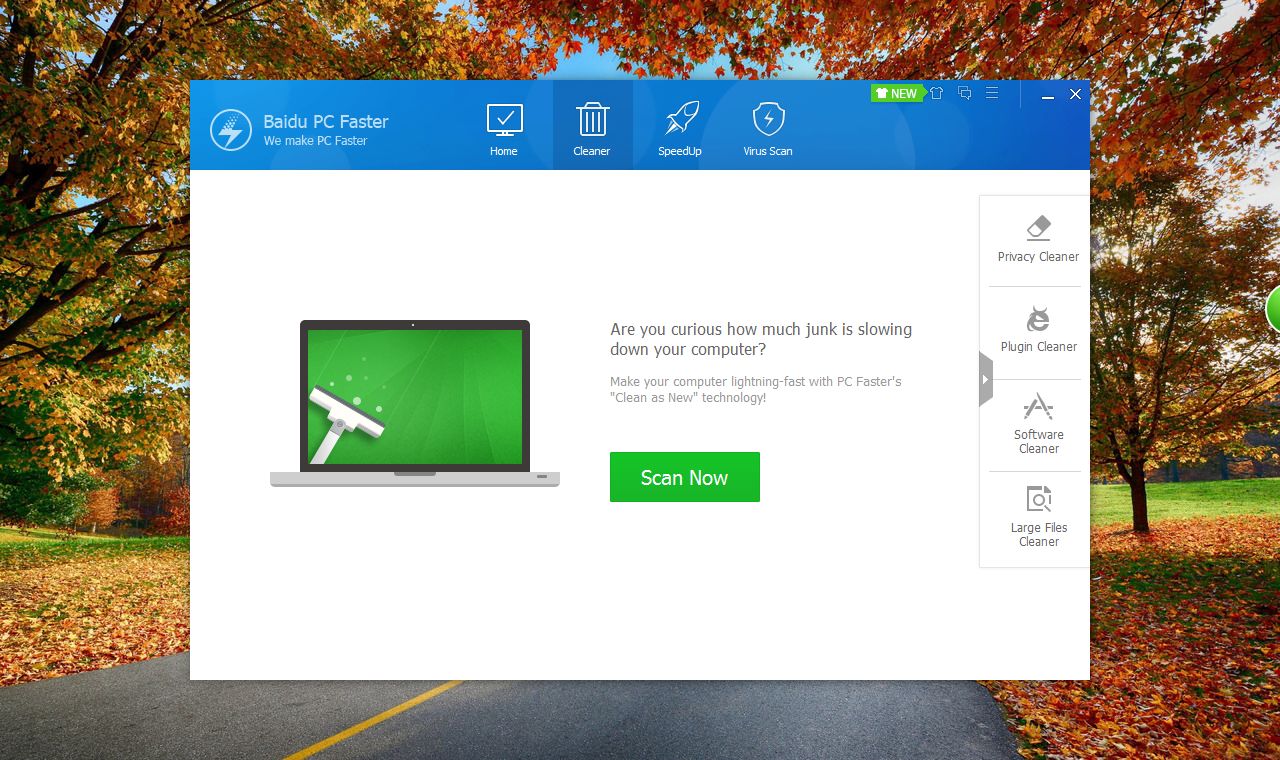
Task: Go to the Virus Scan tab
Action: (768, 128)
